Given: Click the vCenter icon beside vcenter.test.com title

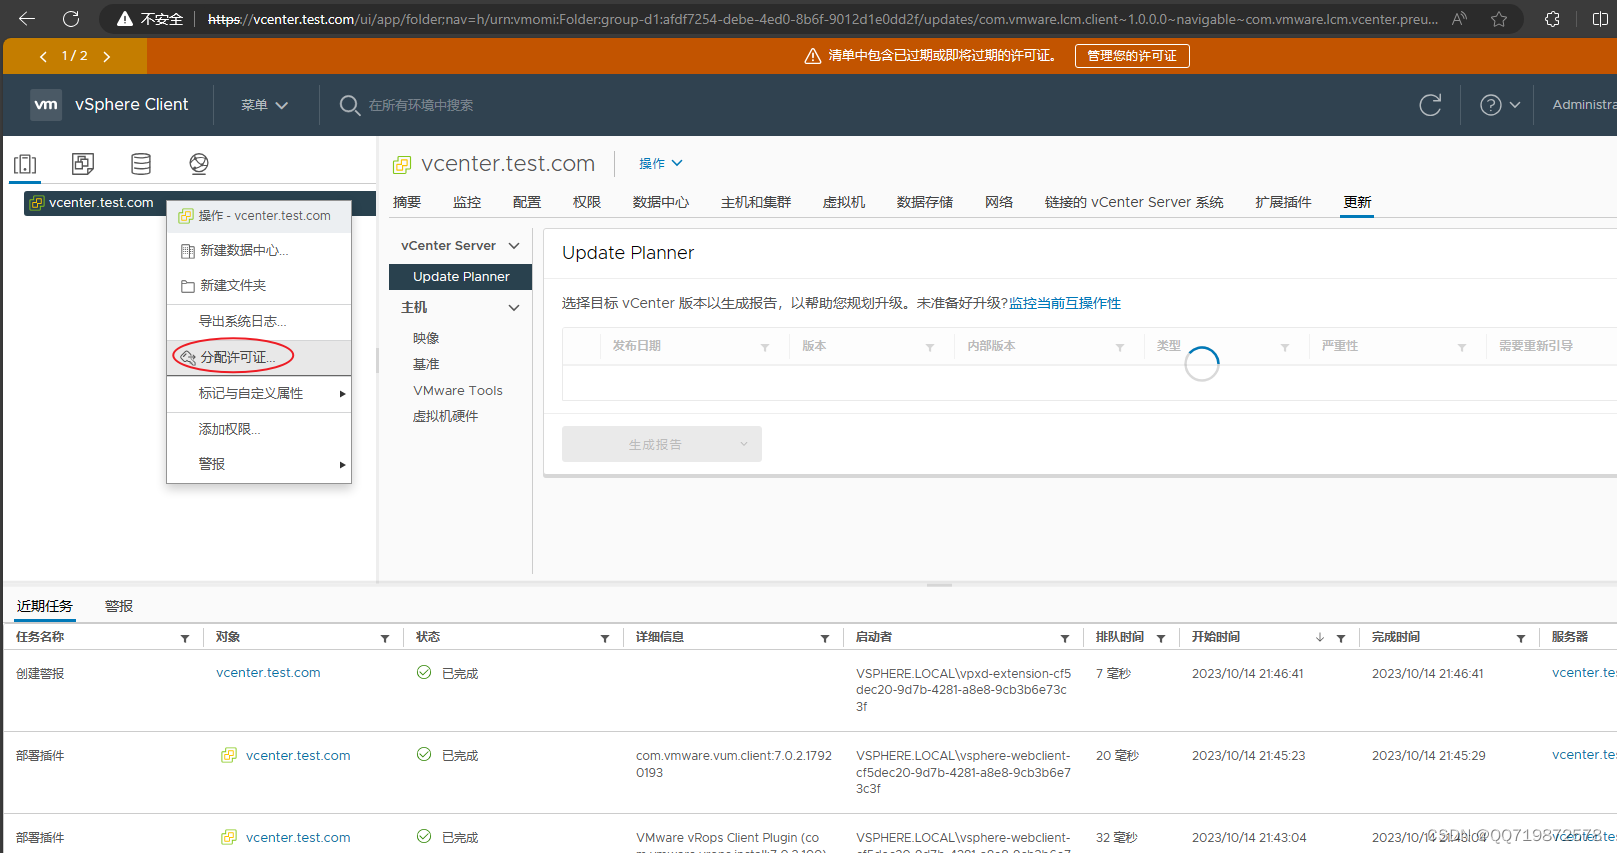Looking at the screenshot, I should (402, 164).
